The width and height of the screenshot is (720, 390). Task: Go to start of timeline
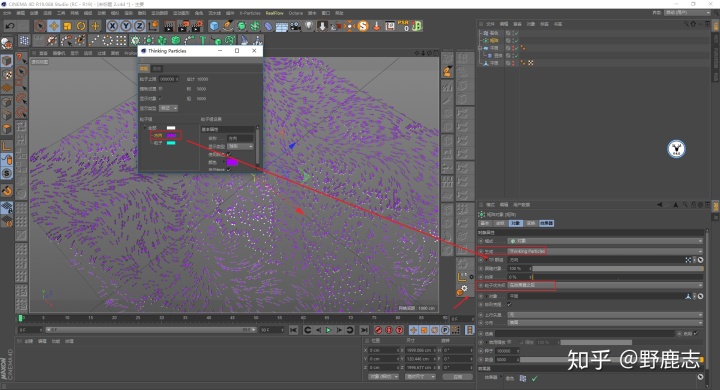pyautogui.click(x=293, y=330)
